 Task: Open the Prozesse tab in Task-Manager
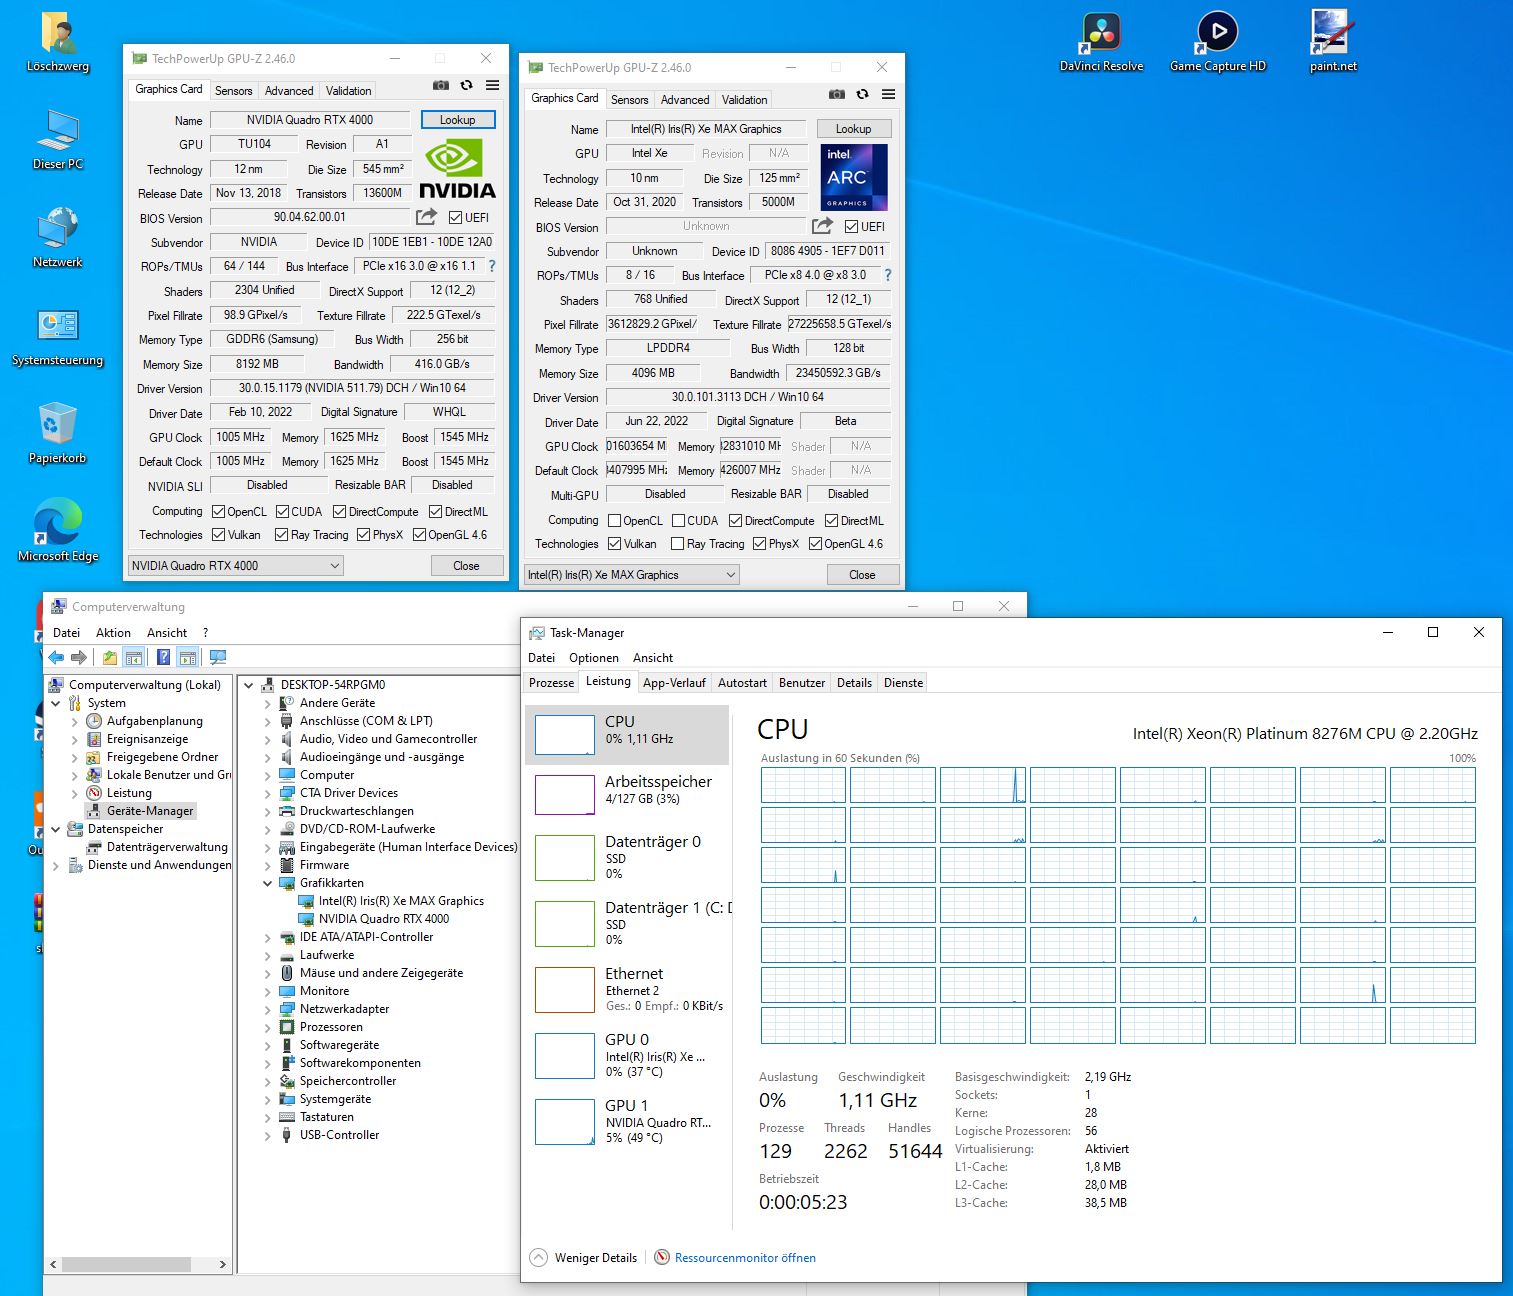[x=551, y=683]
